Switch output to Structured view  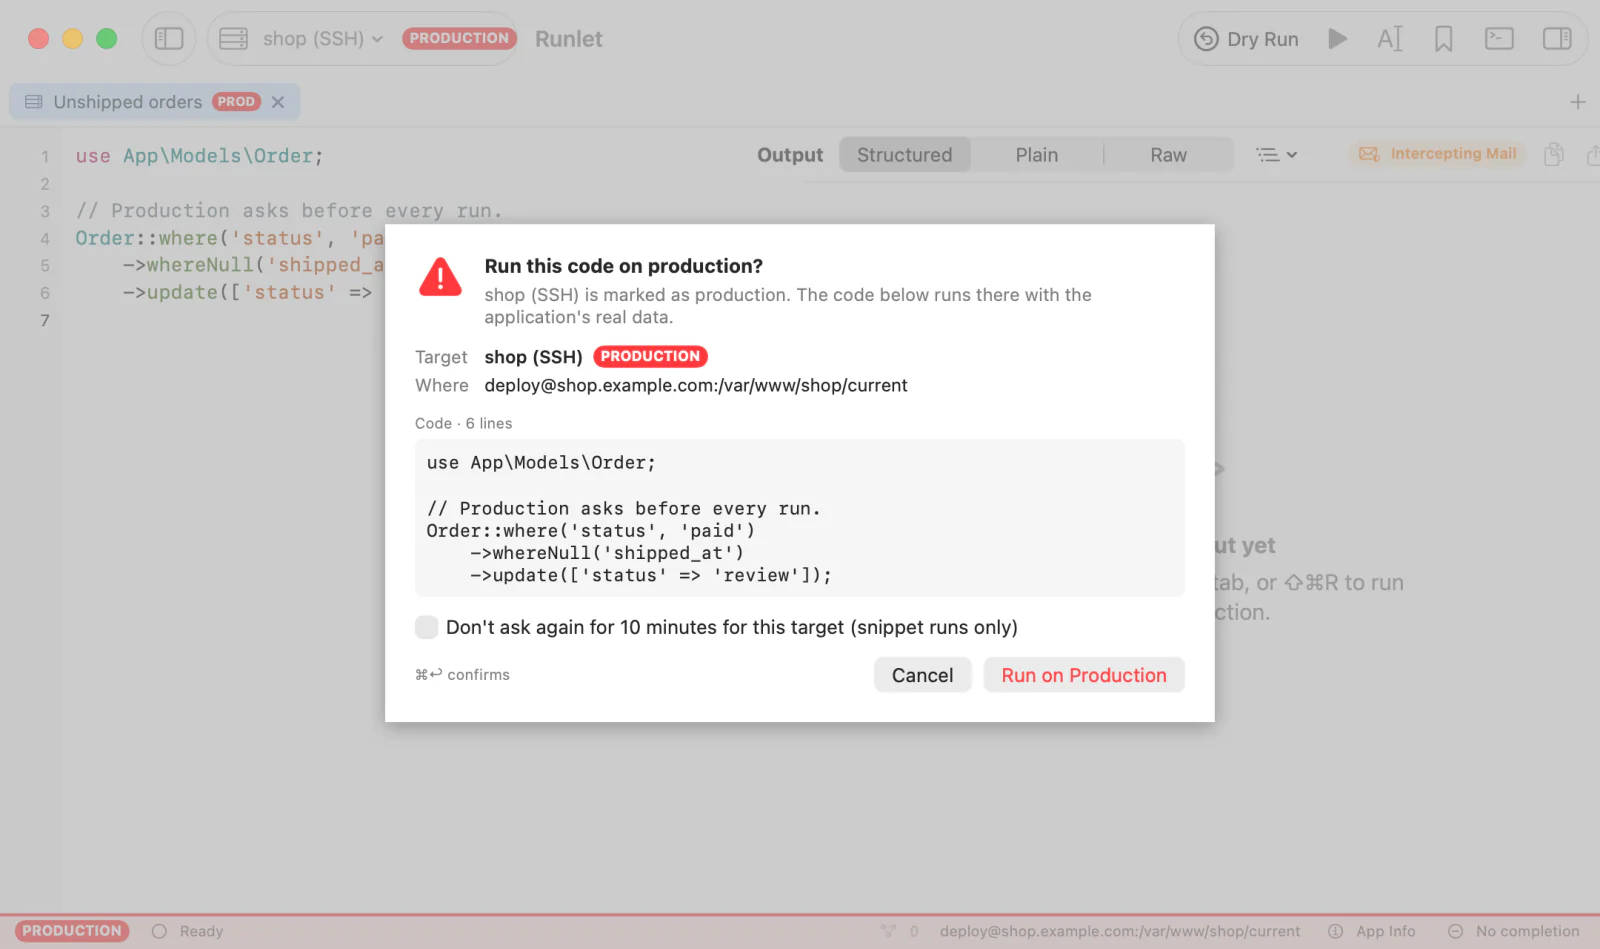pyautogui.click(x=905, y=155)
